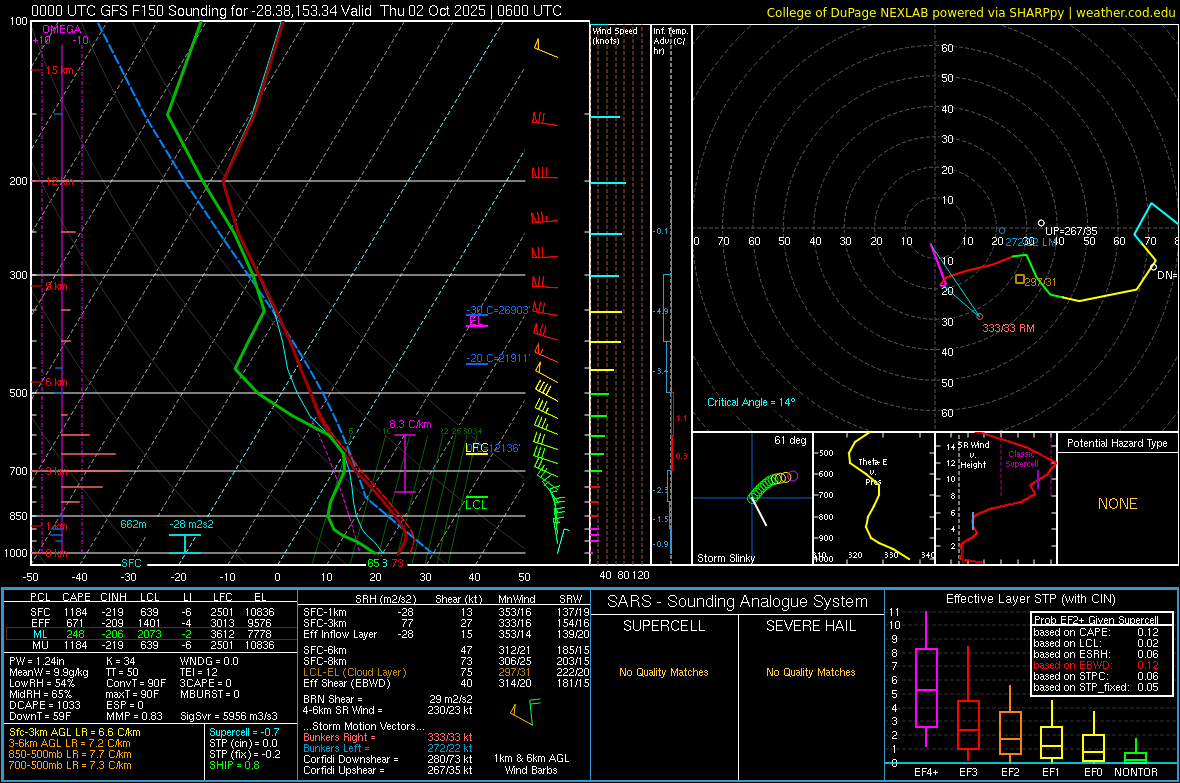The width and height of the screenshot is (1180, 783).
Task: Click the 1km and 6km wind barb icon
Action: click(525, 711)
